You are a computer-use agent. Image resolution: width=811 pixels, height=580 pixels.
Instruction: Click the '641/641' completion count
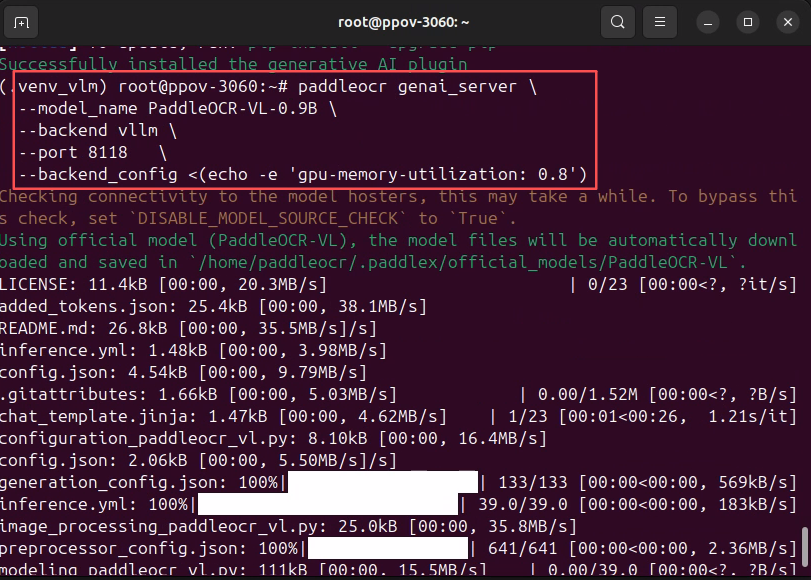522,548
